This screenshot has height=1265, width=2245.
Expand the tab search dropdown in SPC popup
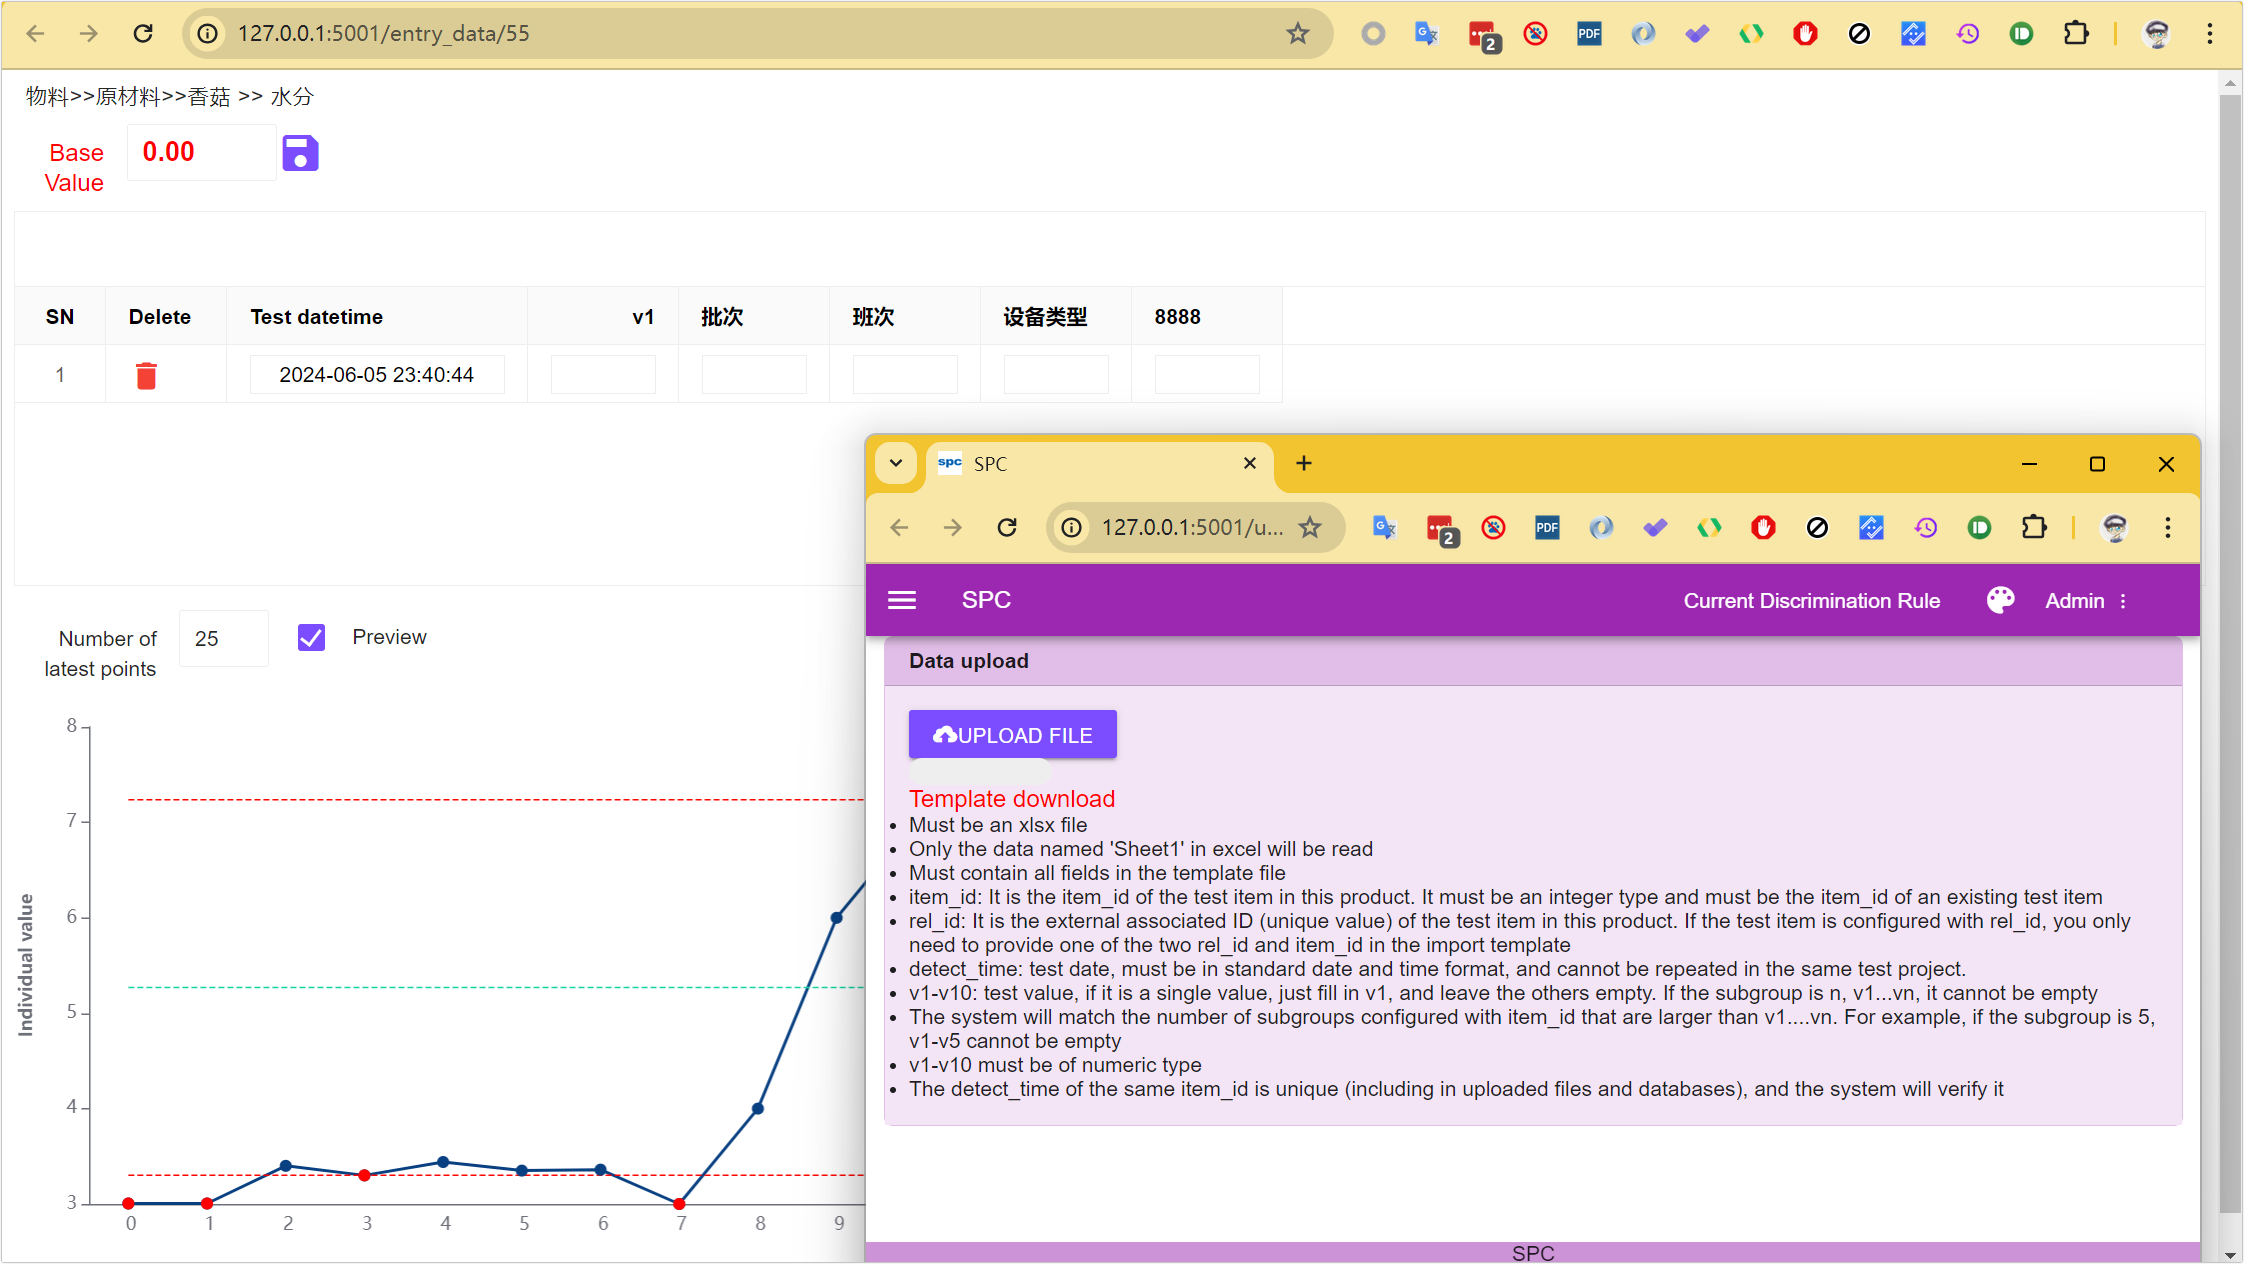tap(896, 463)
